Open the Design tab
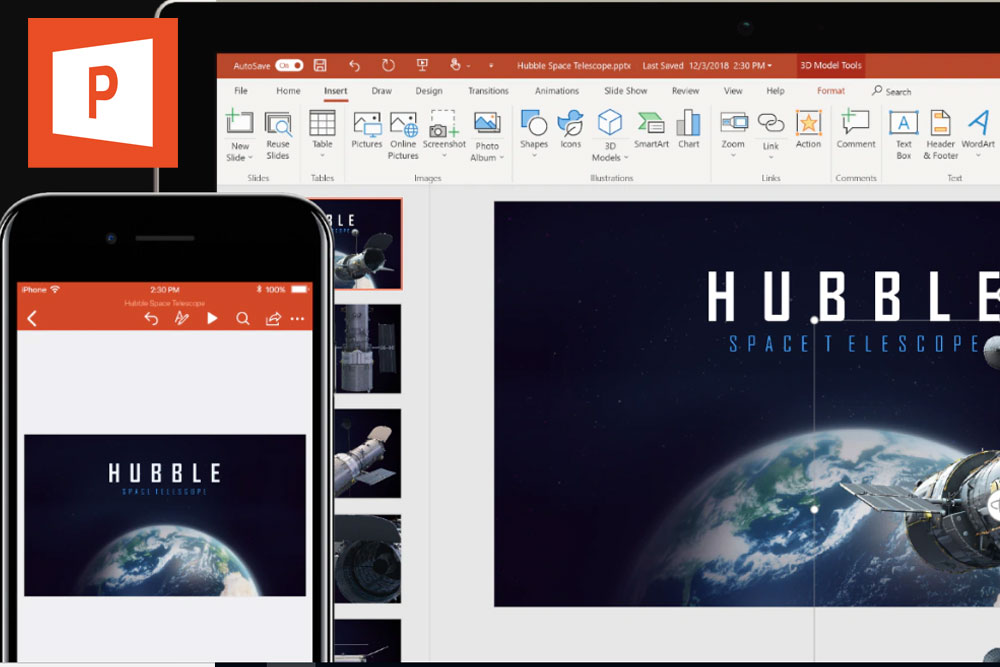 point(429,91)
